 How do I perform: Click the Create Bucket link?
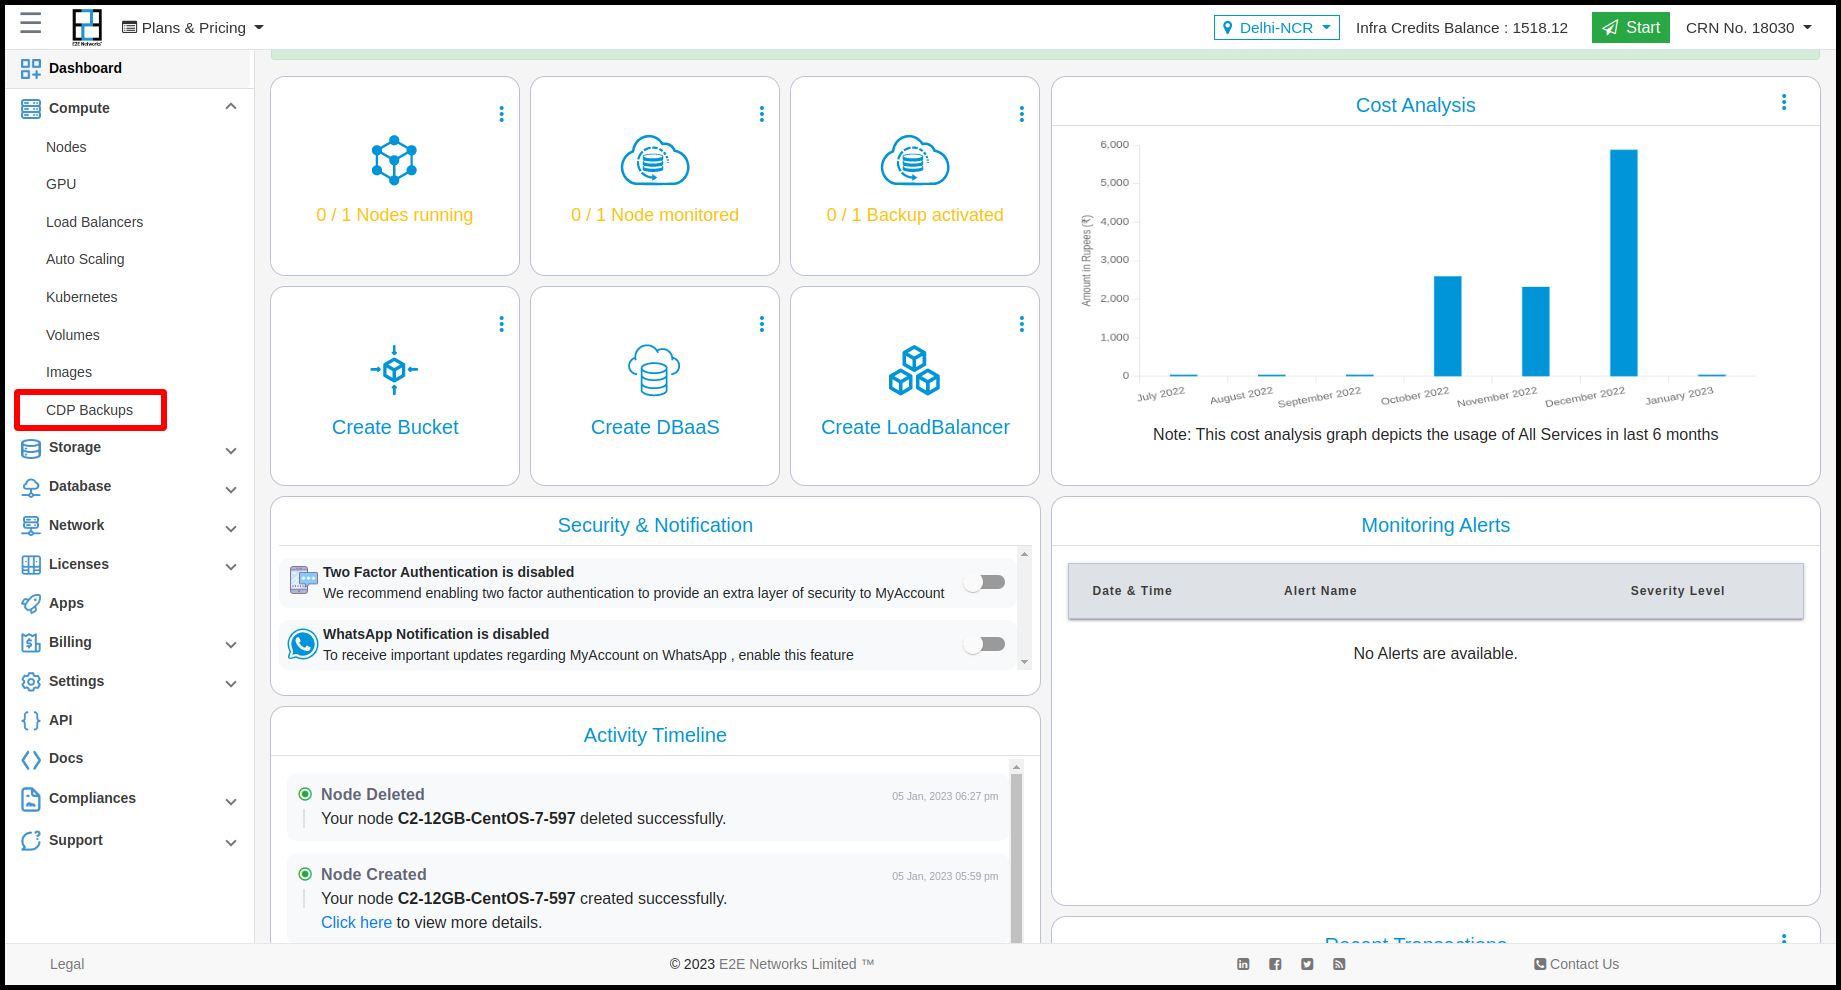395,427
